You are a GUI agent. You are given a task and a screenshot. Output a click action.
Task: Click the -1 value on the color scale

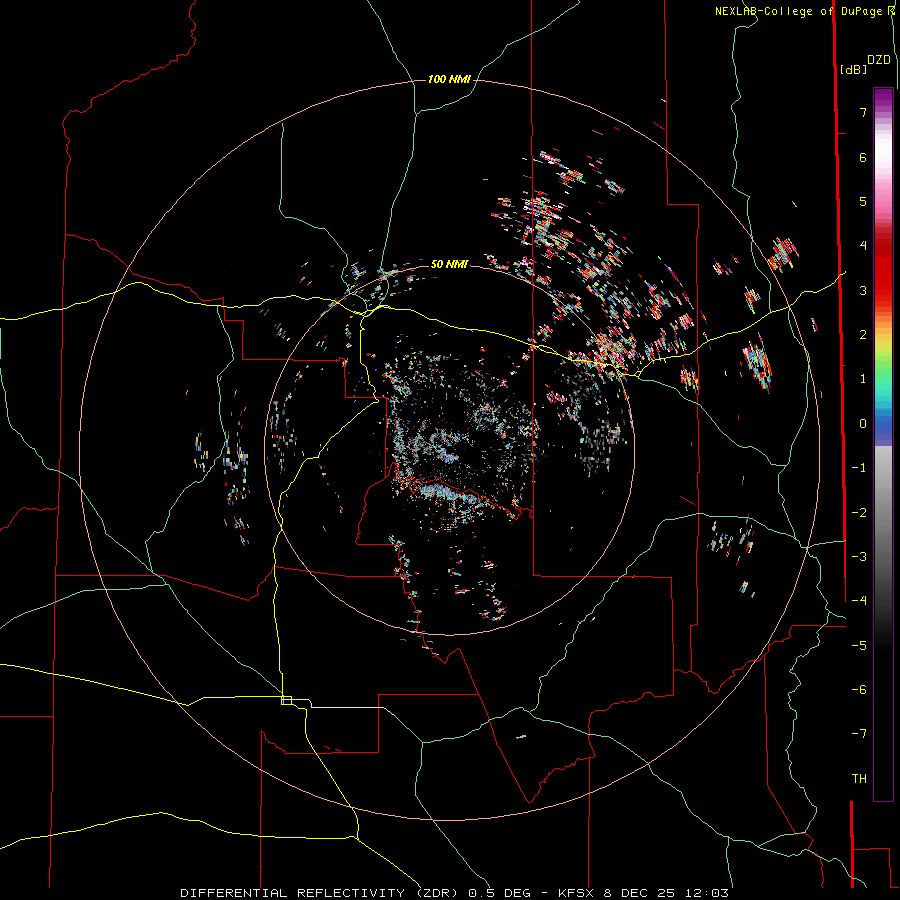(859, 468)
